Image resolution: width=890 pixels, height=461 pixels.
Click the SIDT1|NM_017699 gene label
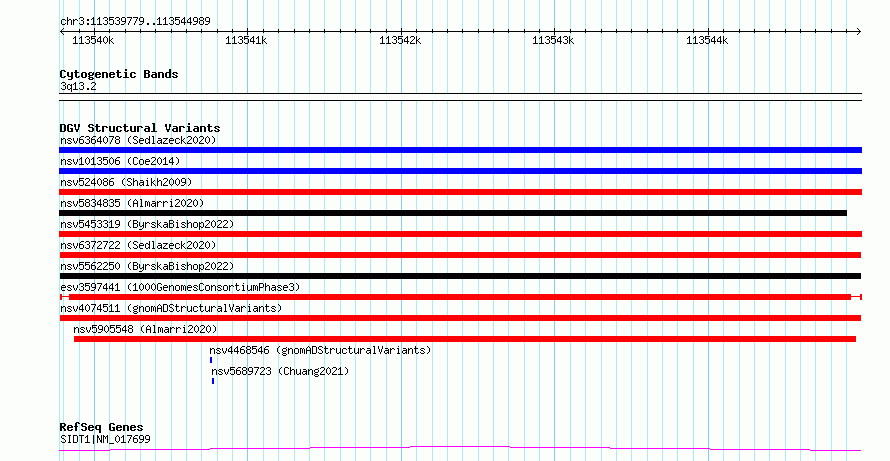pyautogui.click(x=105, y=439)
